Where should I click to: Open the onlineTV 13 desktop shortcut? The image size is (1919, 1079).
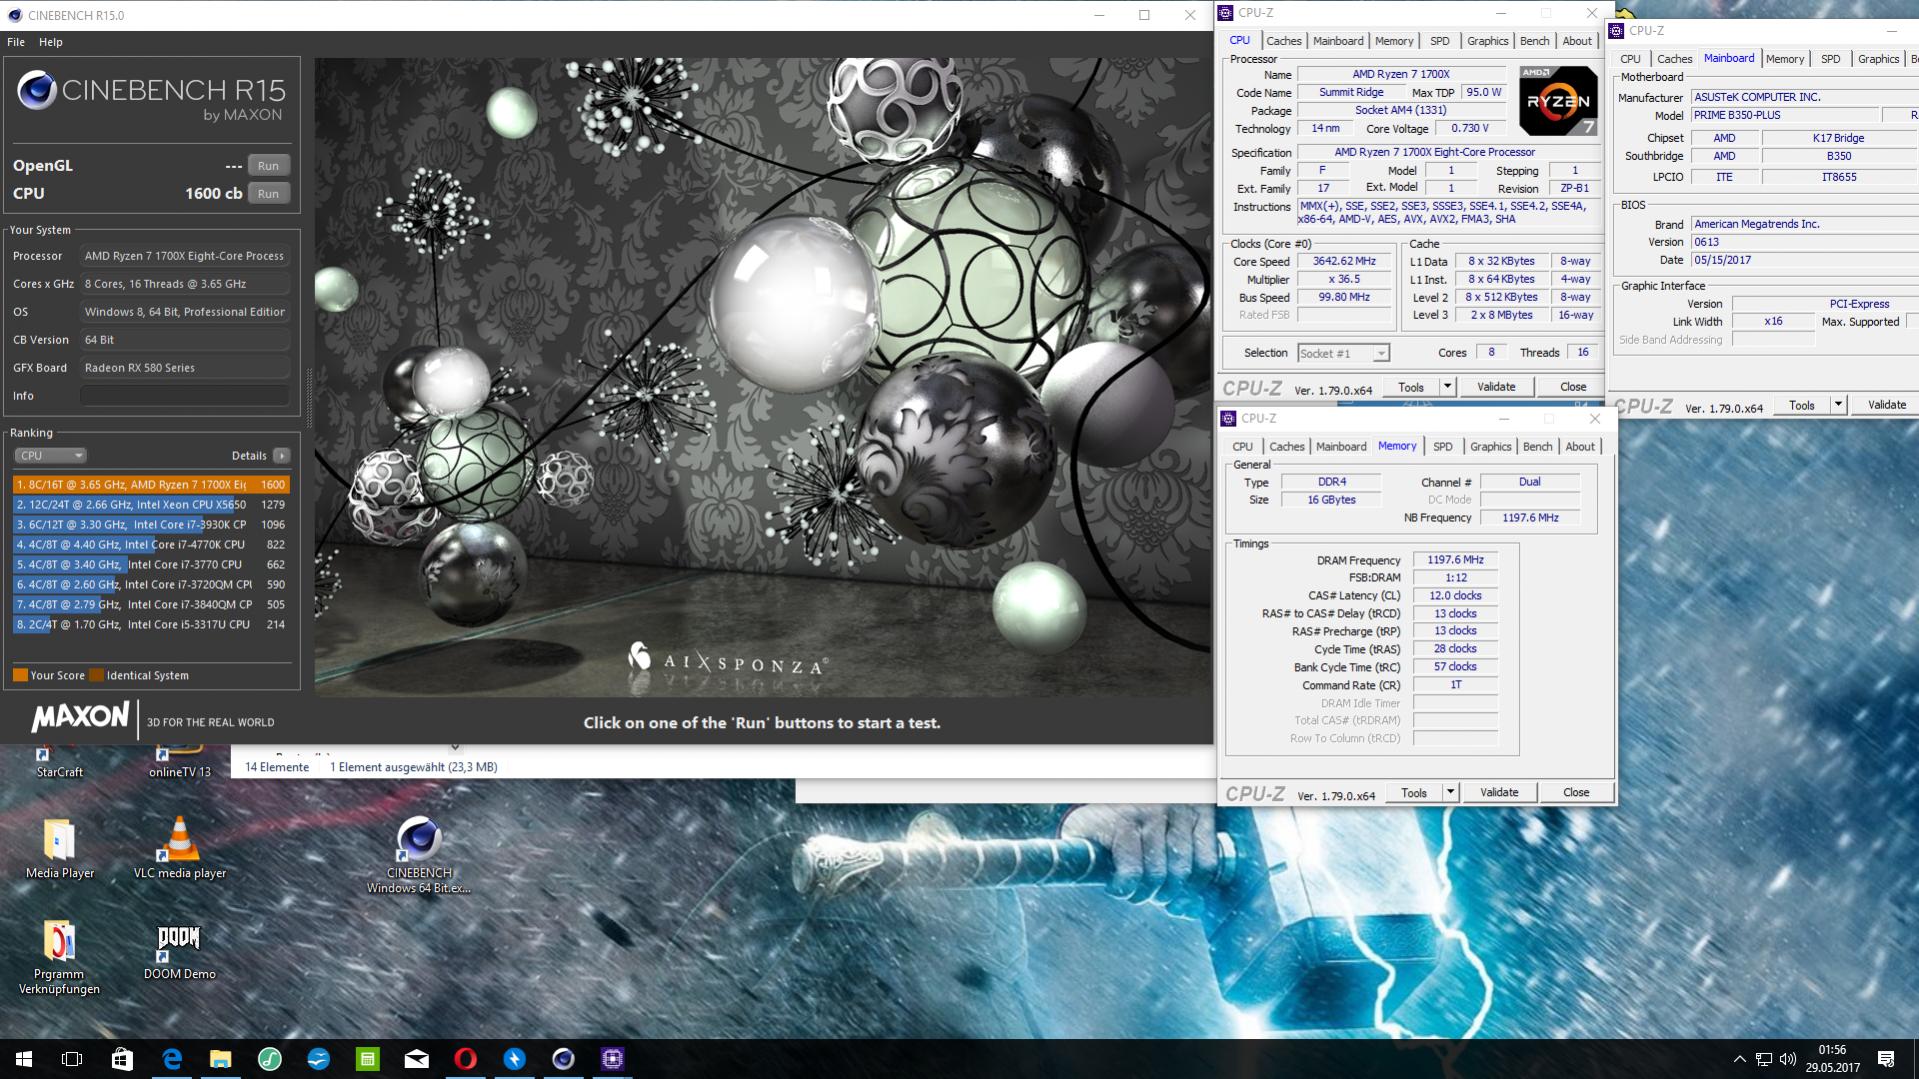[x=179, y=763]
